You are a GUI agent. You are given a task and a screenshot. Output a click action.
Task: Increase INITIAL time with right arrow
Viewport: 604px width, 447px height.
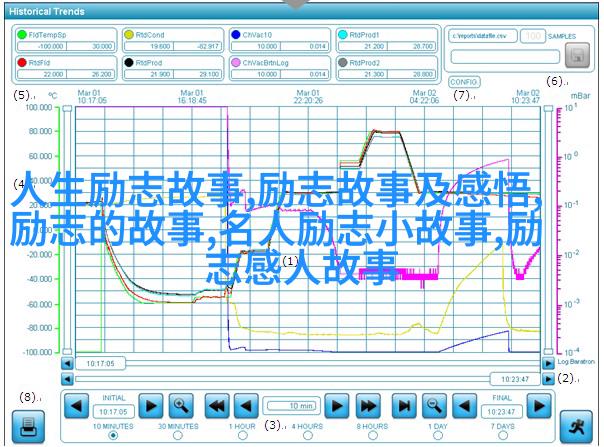151,406
